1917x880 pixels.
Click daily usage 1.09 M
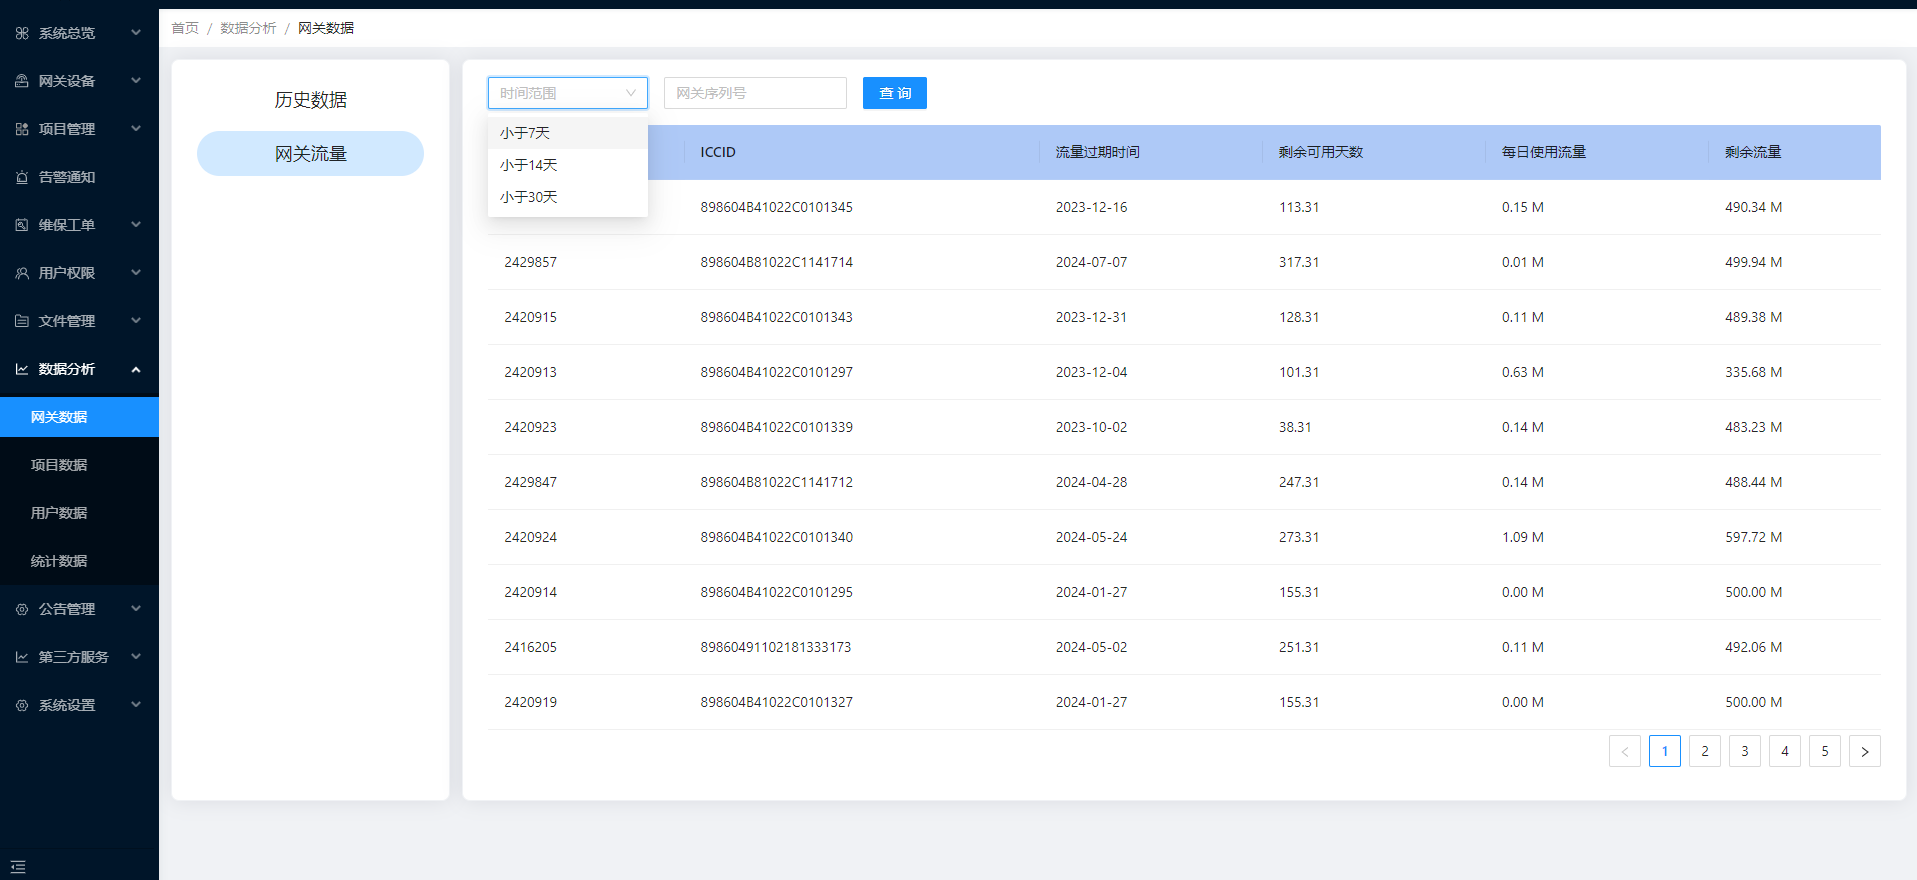click(1523, 537)
